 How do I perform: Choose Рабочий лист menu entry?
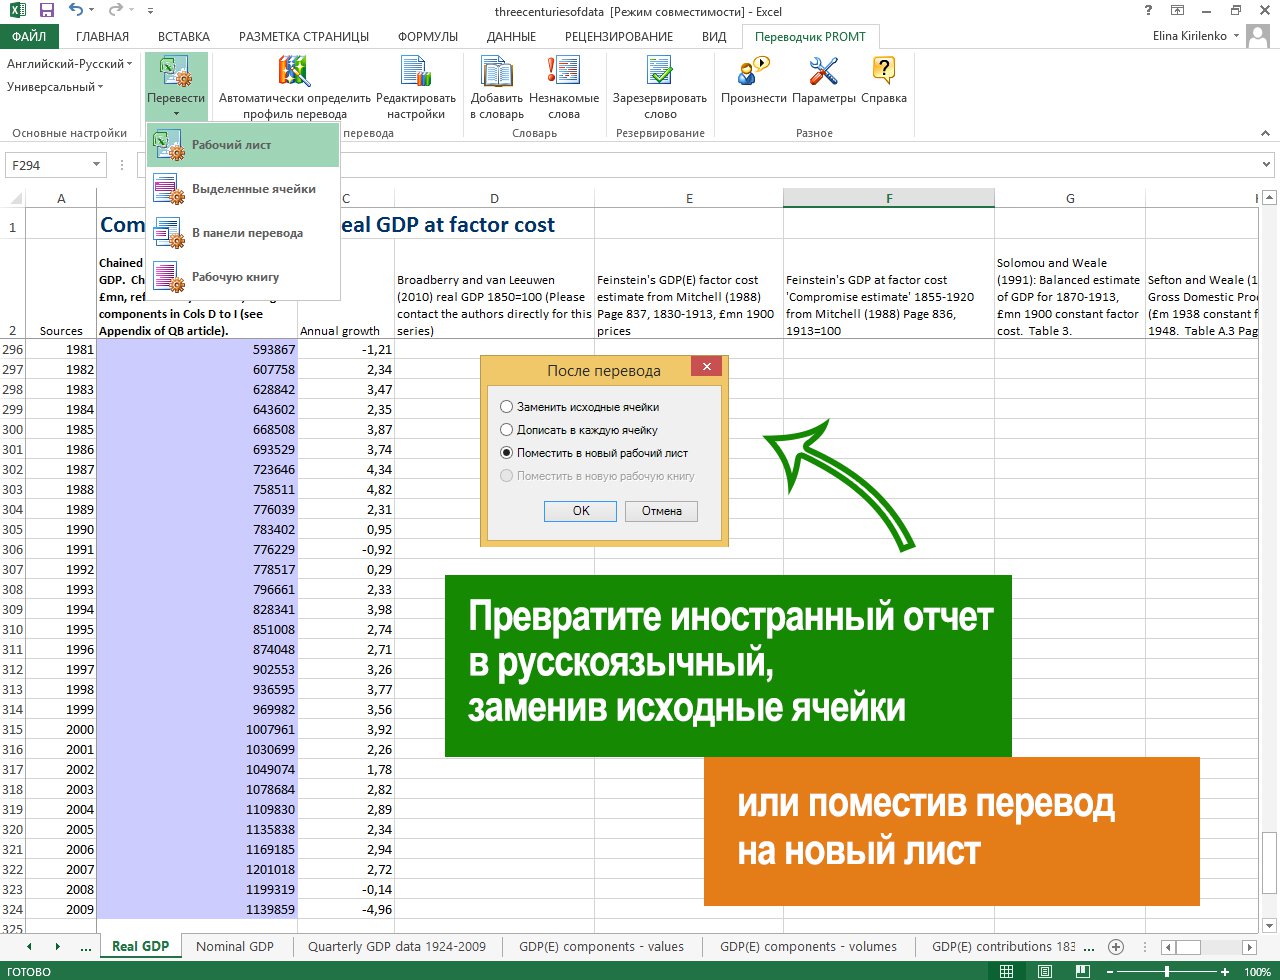243,145
